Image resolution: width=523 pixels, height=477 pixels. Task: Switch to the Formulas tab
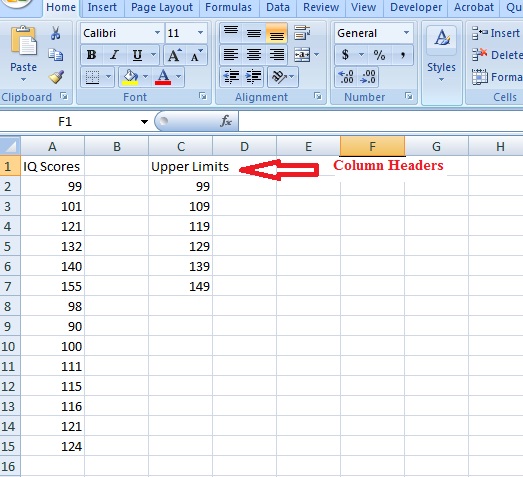click(x=228, y=7)
